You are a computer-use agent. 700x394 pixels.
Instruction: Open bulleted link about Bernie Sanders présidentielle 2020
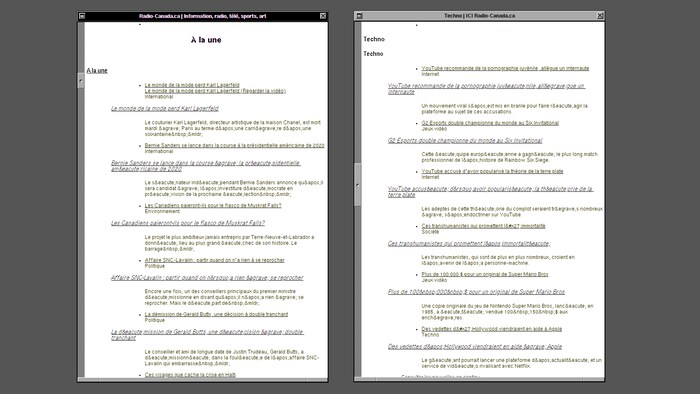(x=234, y=145)
